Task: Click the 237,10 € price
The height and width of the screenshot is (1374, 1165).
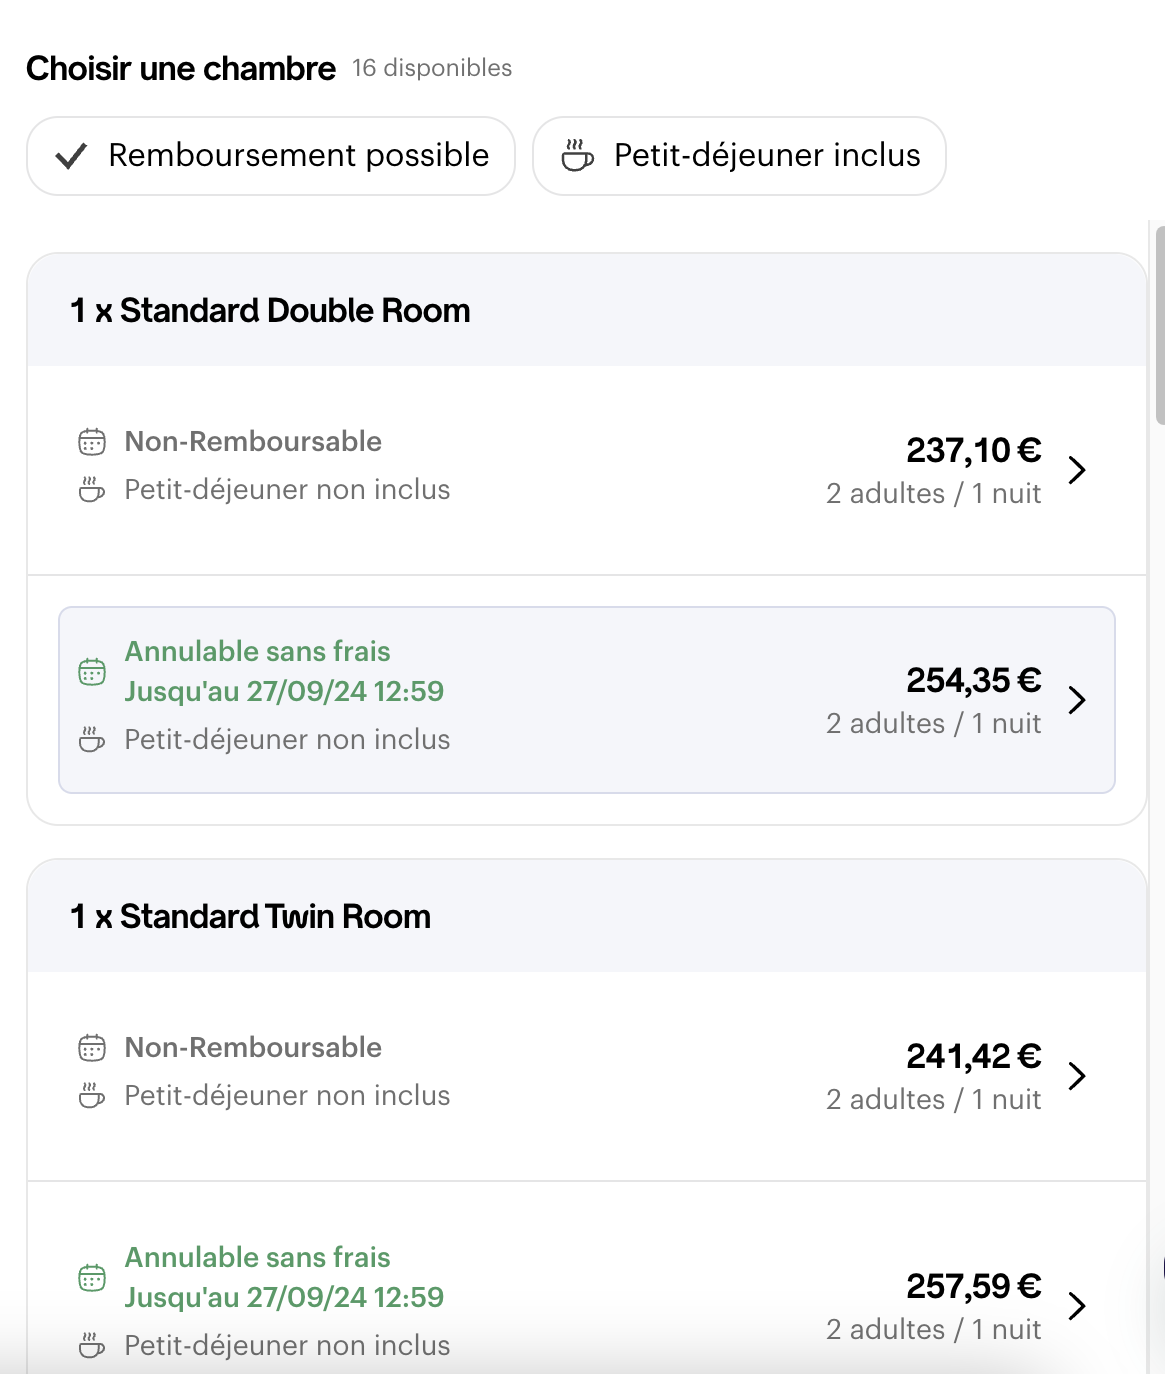Action: point(973,451)
